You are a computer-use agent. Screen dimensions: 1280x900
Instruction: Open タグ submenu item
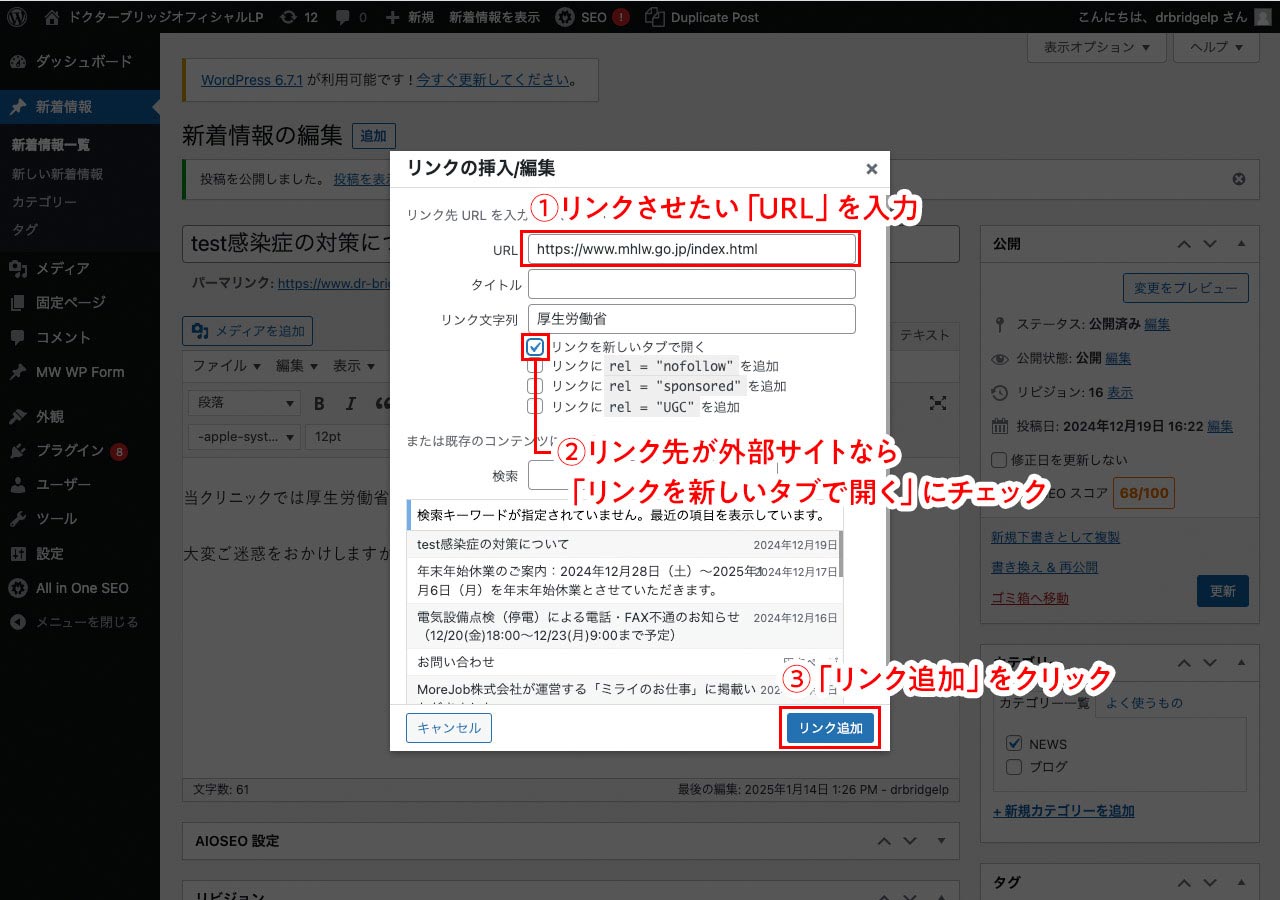pos(24,230)
